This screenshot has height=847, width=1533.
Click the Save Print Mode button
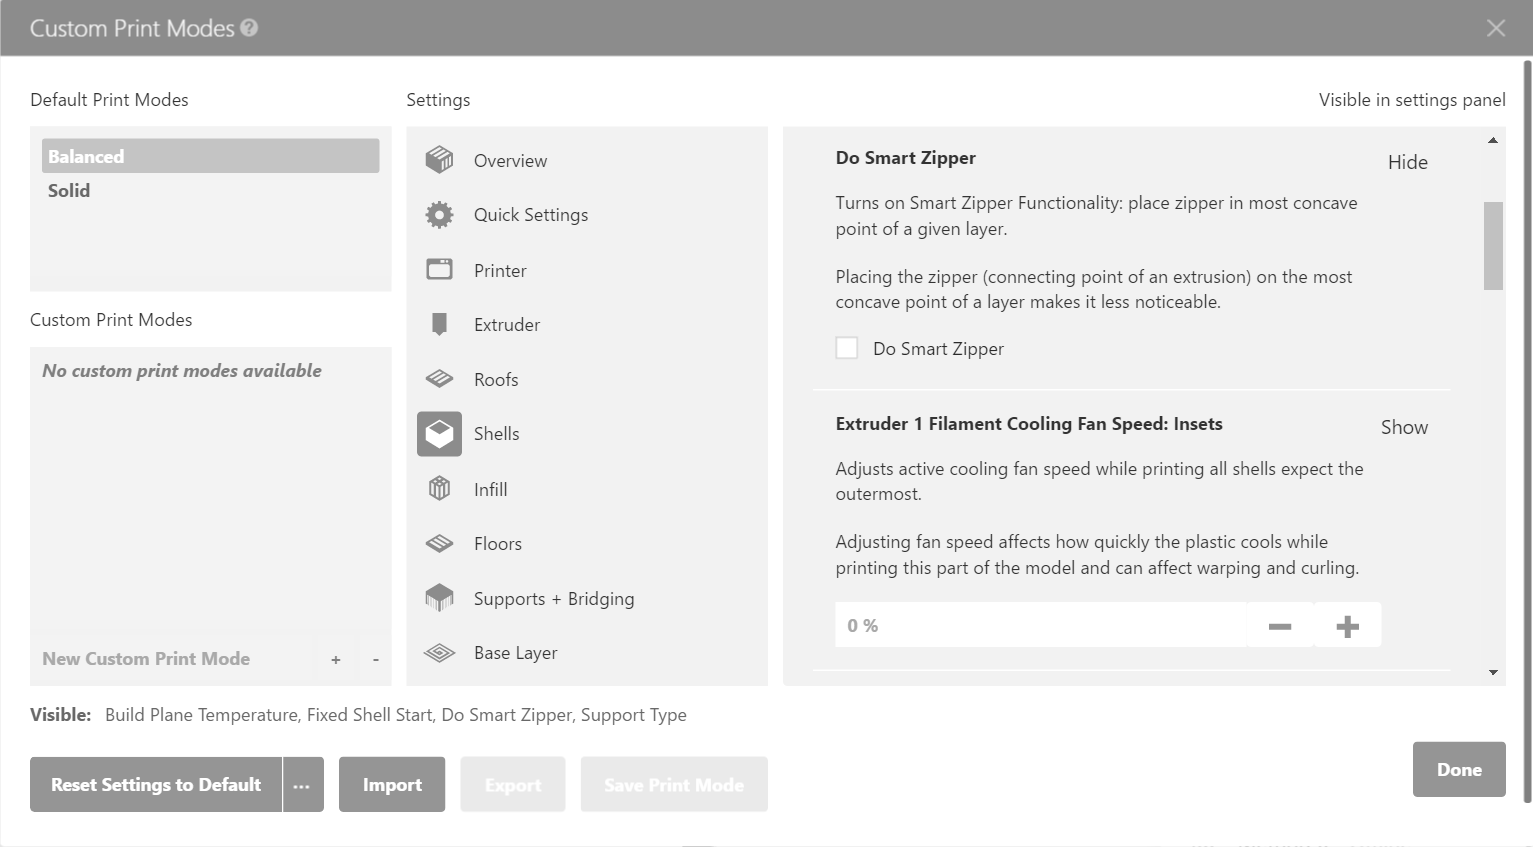[x=674, y=785]
